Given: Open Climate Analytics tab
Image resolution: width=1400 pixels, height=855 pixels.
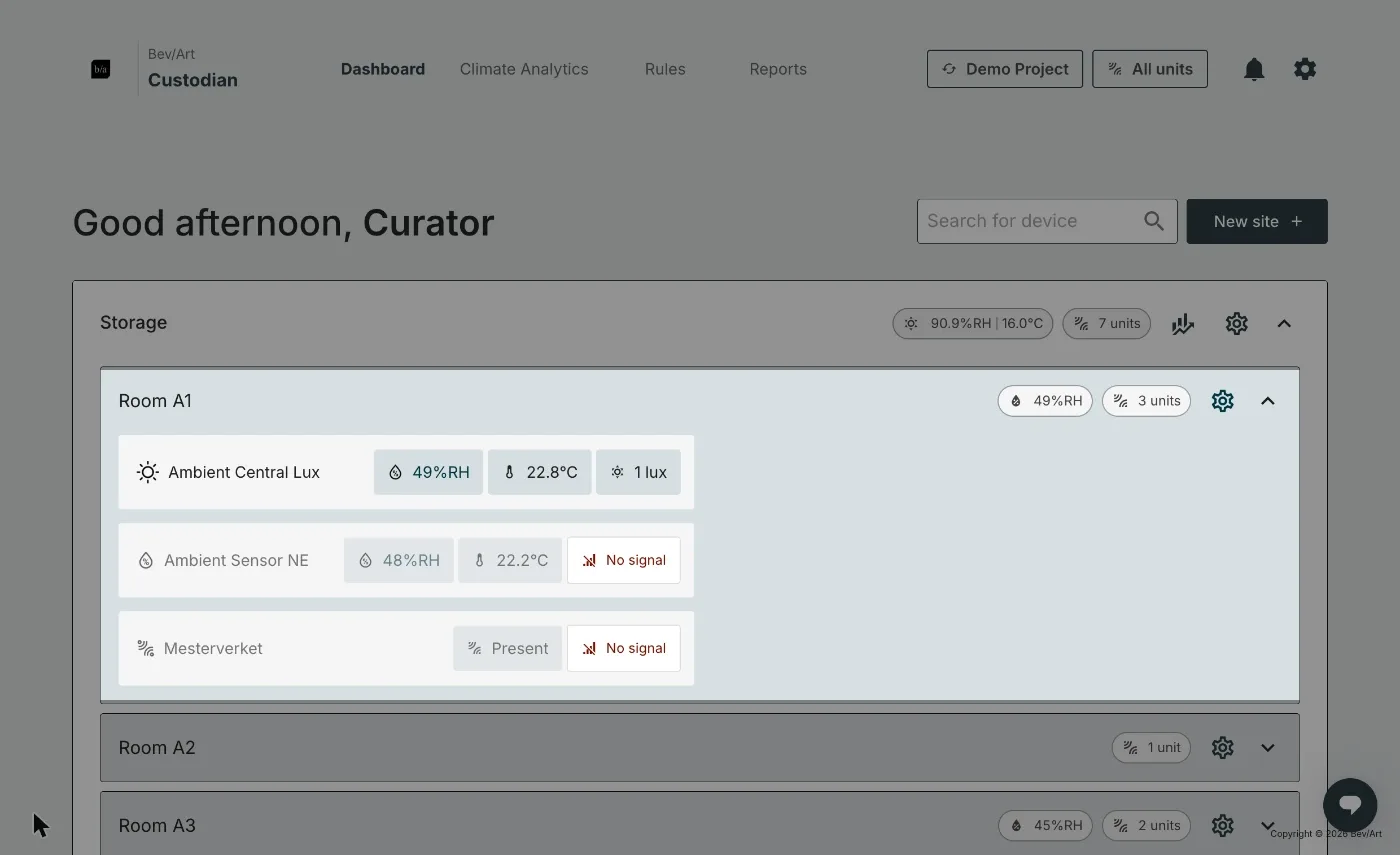Looking at the screenshot, I should [x=524, y=69].
